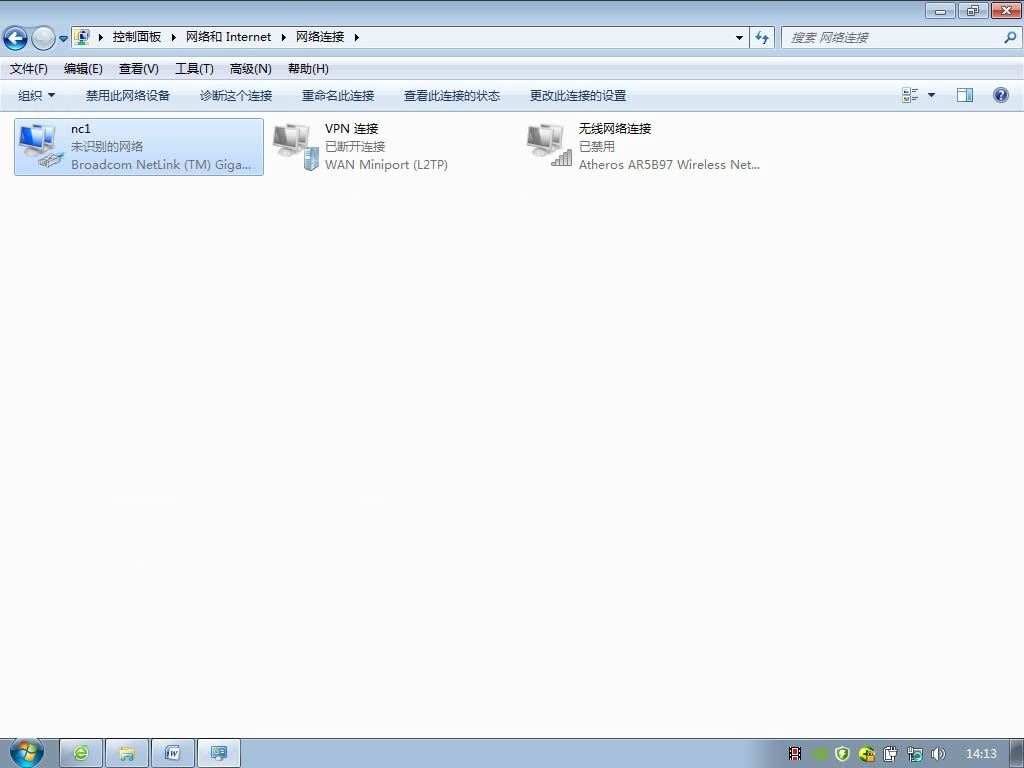
Task: Open the help icon
Action: click(1000, 95)
